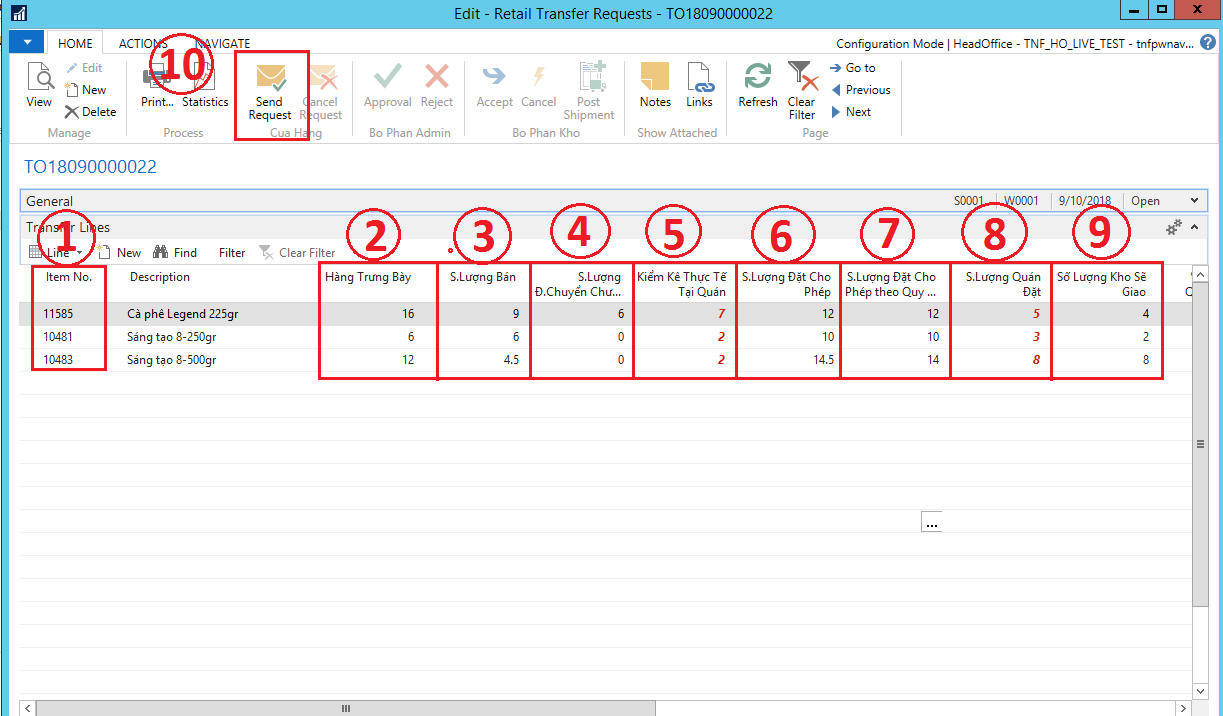
Task: Click the Description column header
Action: pyautogui.click(x=160, y=277)
